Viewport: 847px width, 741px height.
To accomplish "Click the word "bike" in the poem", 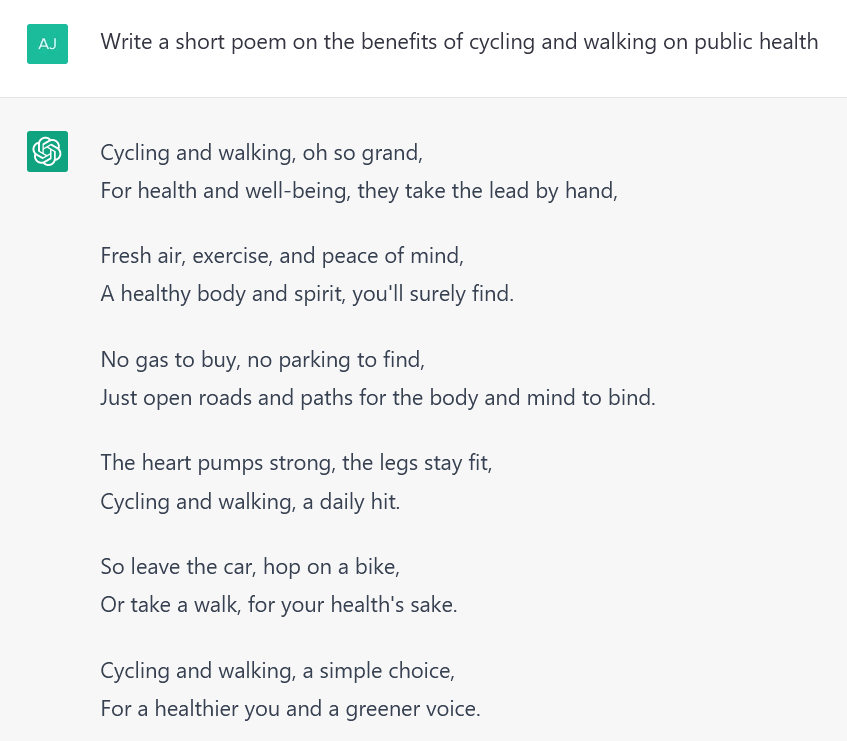I will (x=378, y=567).
